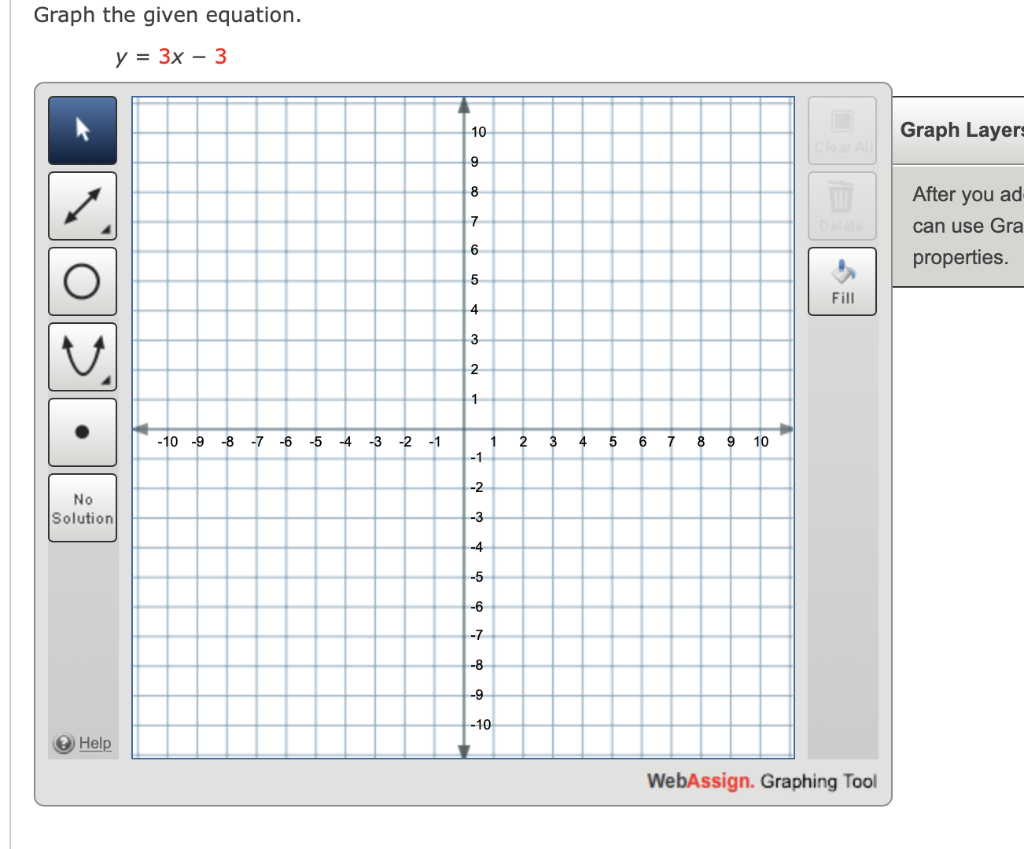Select the point plotting tool
This screenshot has height=849, width=1024.
82,432
